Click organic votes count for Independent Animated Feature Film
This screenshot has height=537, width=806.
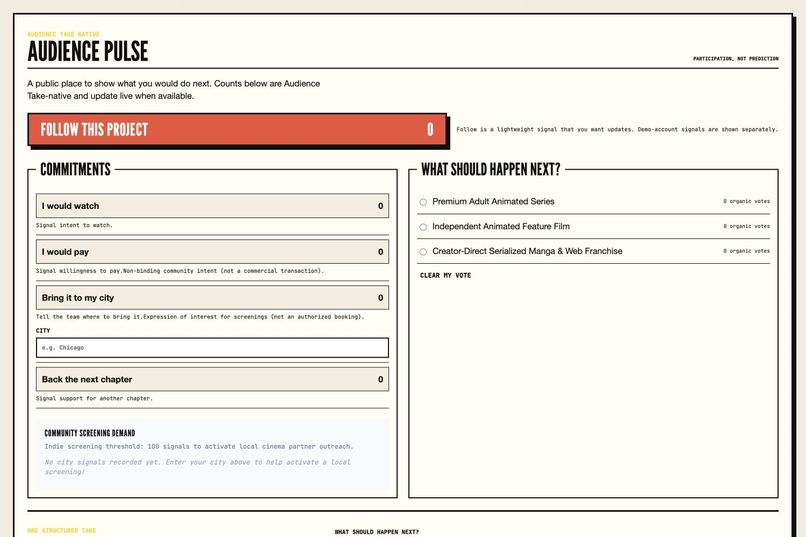pyautogui.click(x=746, y=226)
